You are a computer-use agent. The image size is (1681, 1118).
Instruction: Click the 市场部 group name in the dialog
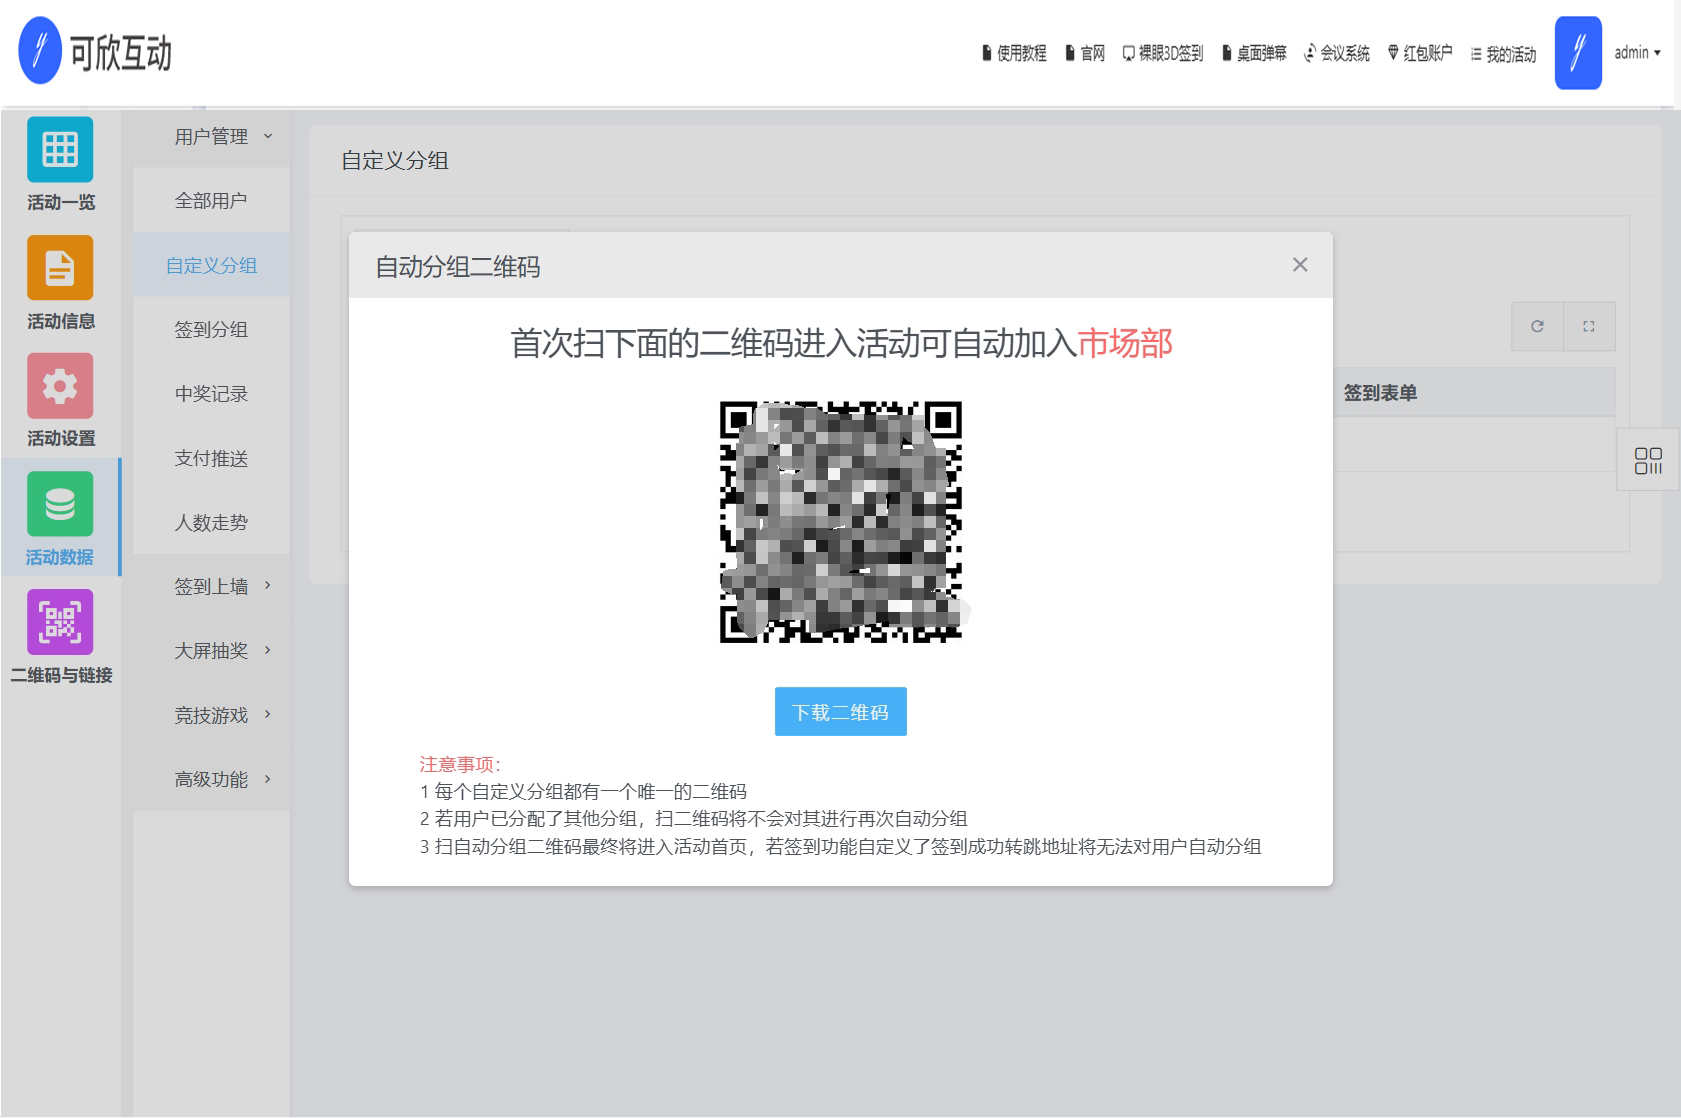[1125, 343]
